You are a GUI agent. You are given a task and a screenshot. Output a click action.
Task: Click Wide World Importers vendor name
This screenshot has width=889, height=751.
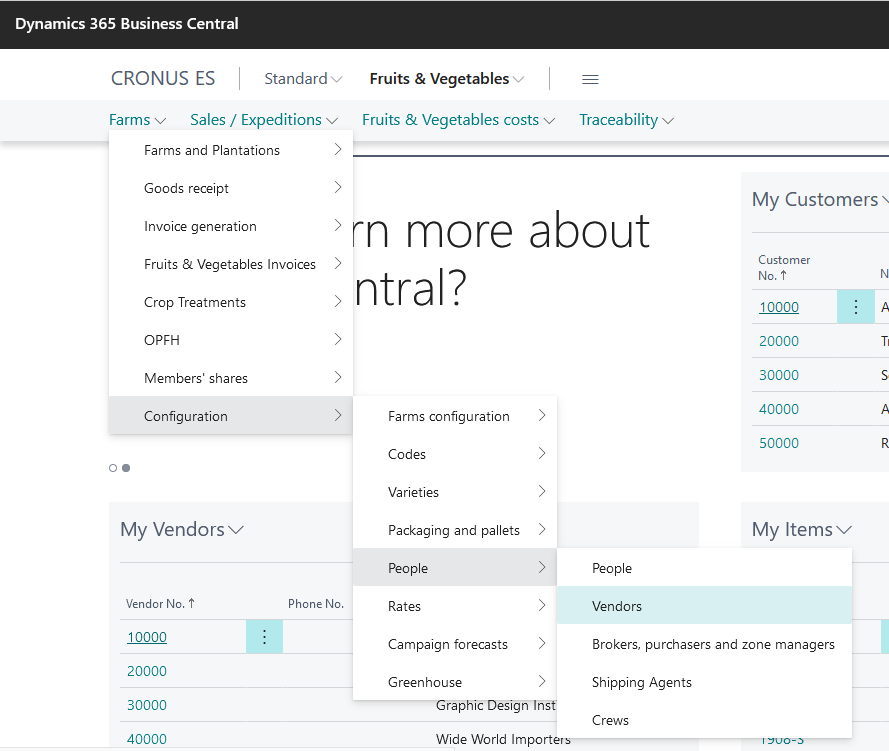503,739
